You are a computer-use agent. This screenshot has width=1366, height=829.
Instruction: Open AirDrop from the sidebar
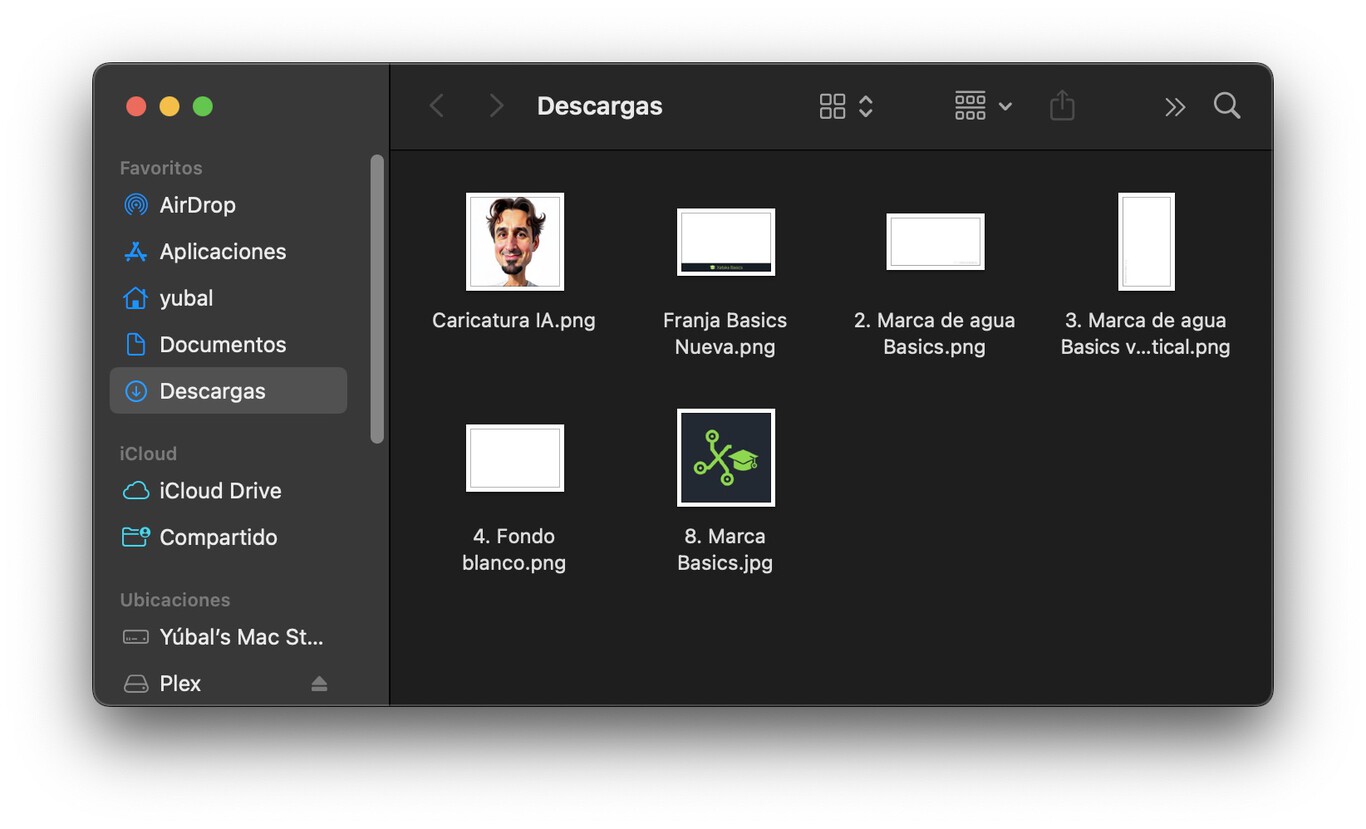198,205
